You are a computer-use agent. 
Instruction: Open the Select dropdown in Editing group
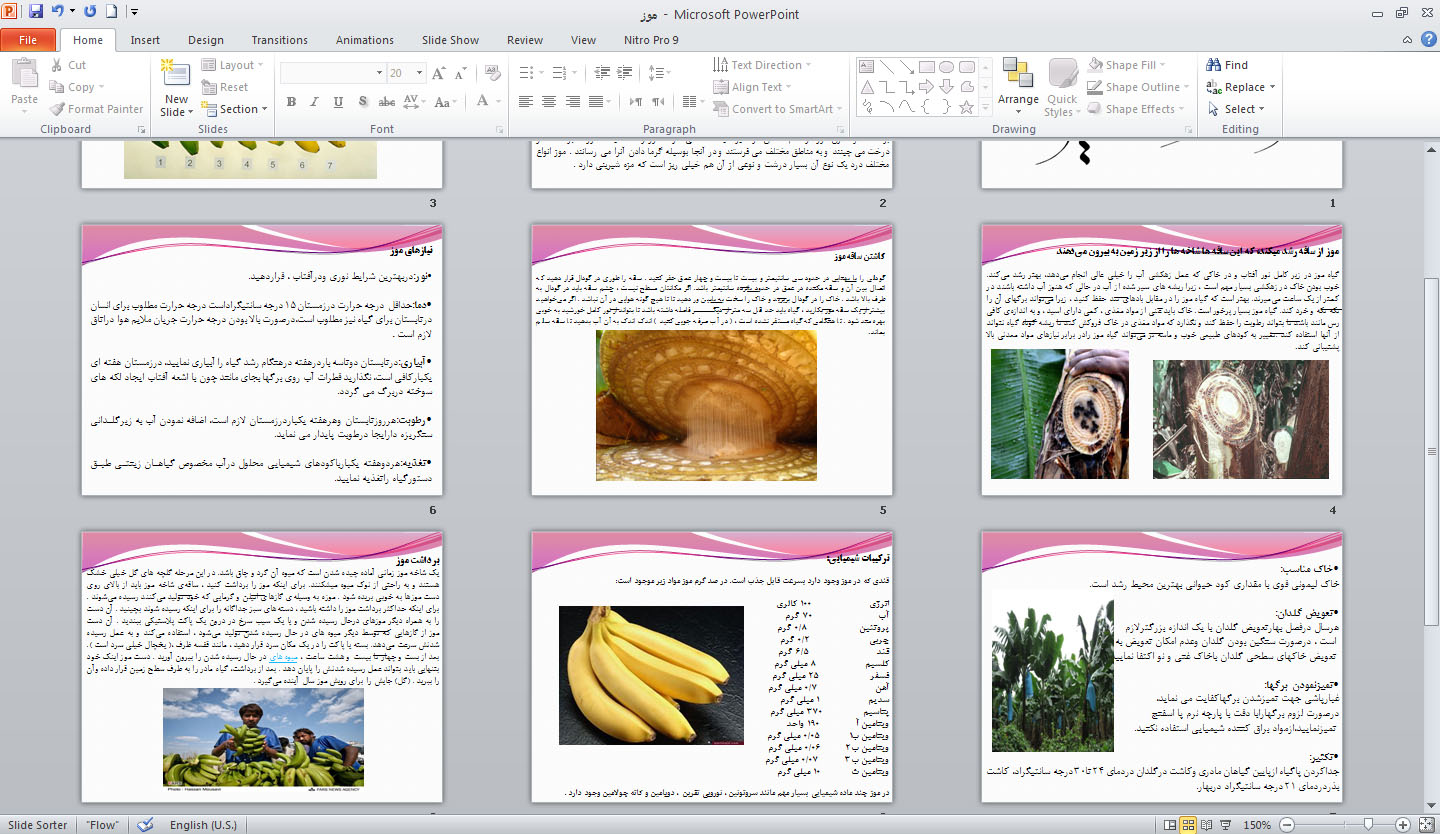1238,109
